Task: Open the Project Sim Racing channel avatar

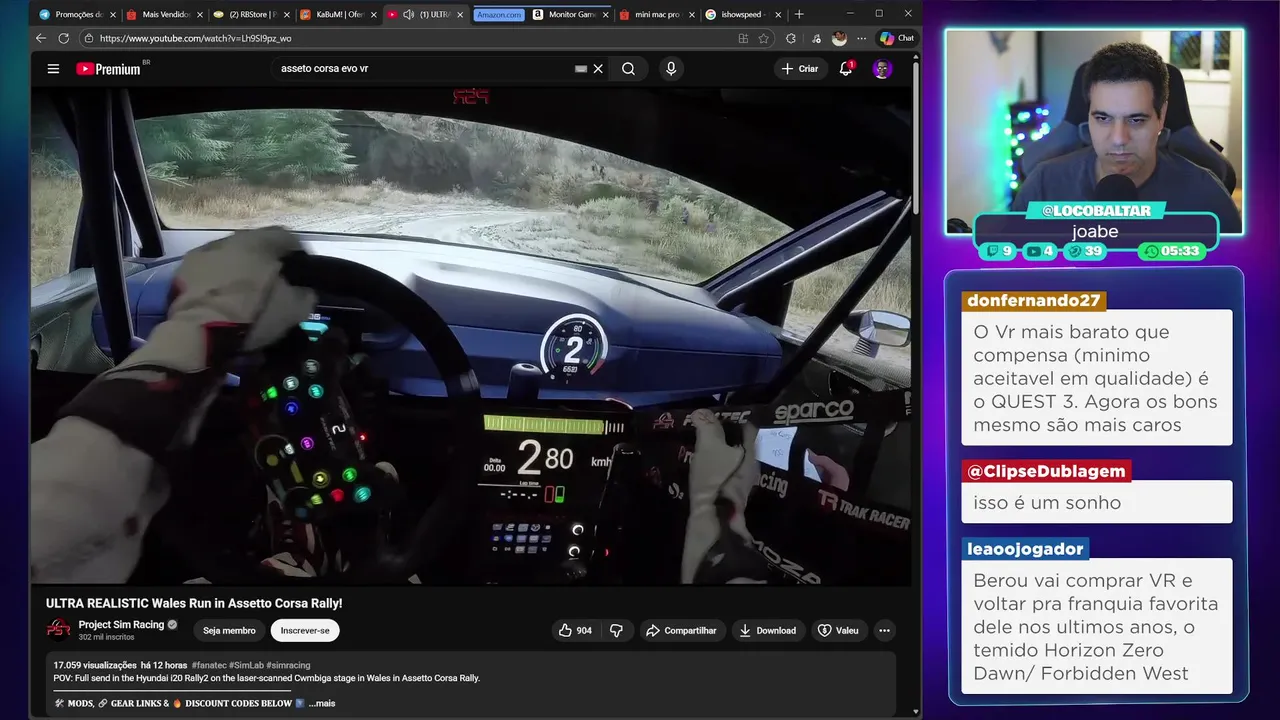Action: tap(58, 629)
